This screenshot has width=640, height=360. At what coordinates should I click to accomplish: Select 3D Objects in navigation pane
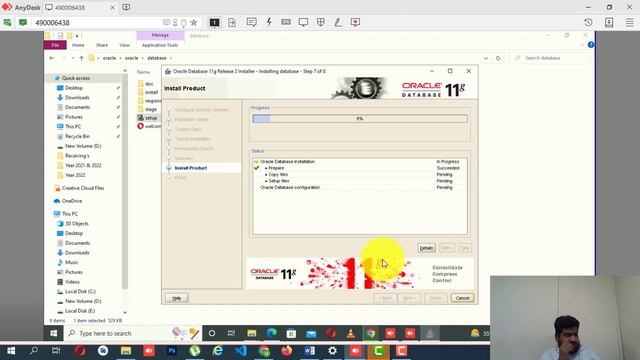coord(77,224)
